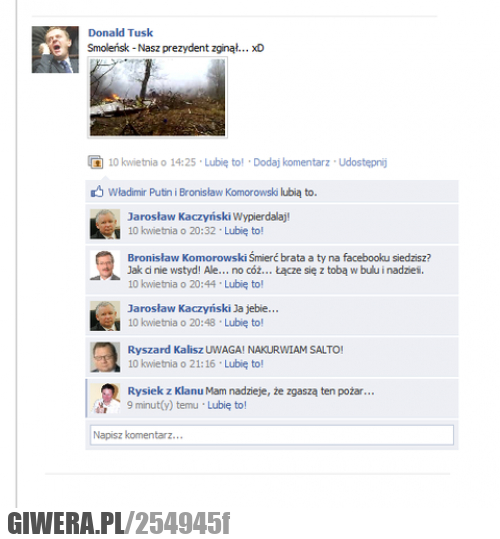The width and height of the screenshot is (500, 539).
Task: Click the Napisz komentarz input field
Action: click(272, 435)
